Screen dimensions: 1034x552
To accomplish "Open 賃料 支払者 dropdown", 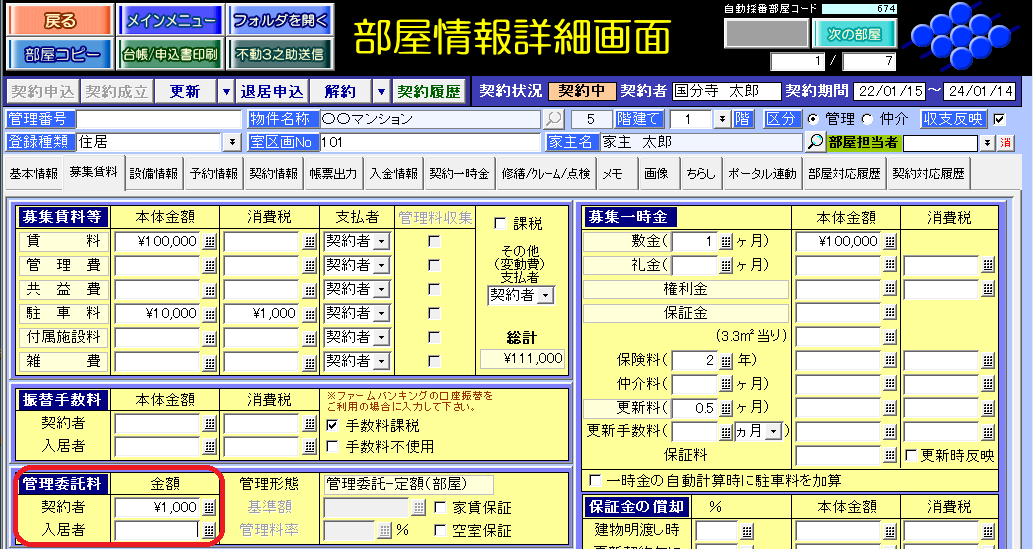I will (381, 241).
